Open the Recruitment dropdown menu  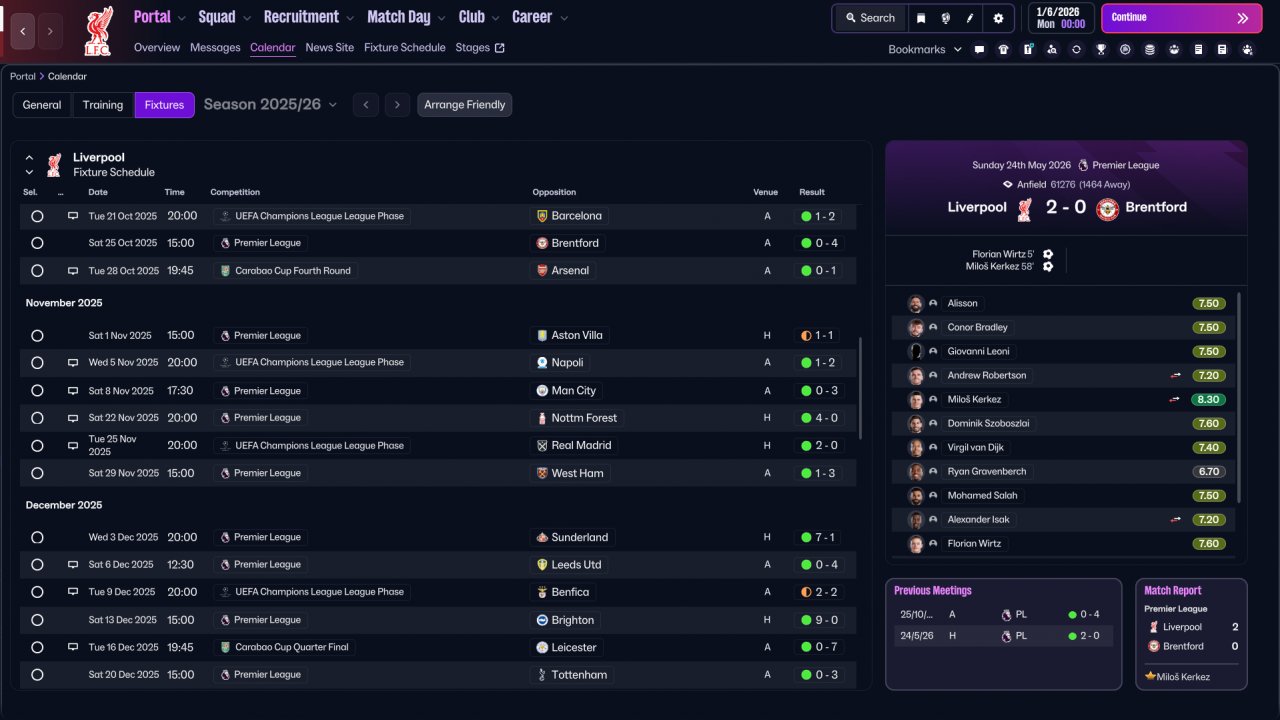[309, 17]
